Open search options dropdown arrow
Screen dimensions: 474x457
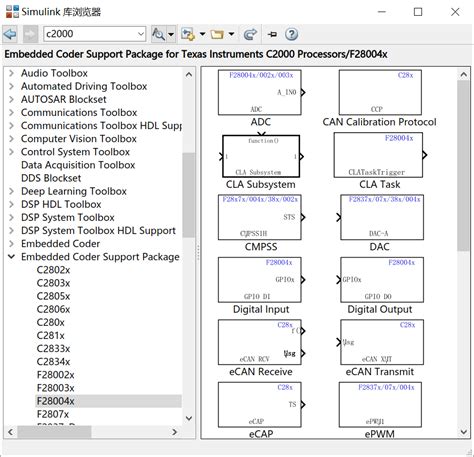click(171, 34)
